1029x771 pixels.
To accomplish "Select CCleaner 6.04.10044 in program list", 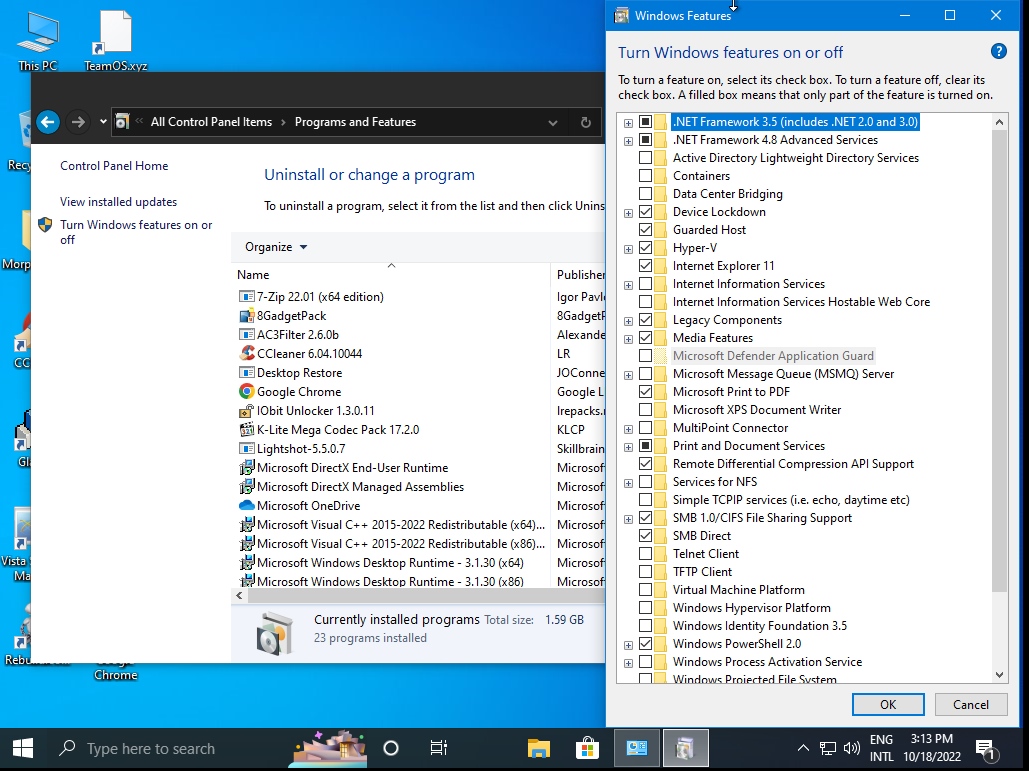I will click(309, 354).
